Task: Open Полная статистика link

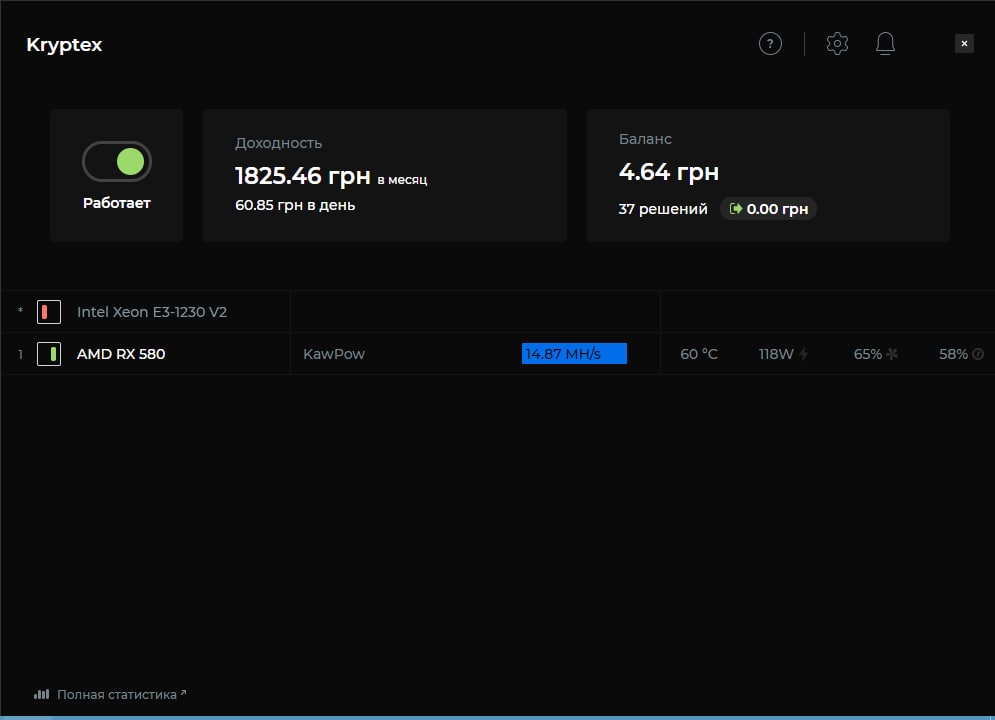Action: click(x=117, y=695)
